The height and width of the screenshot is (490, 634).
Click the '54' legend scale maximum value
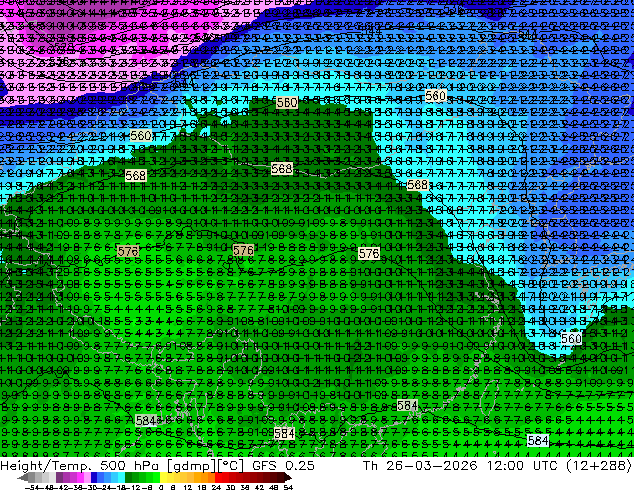pyautogui.click(x=288, y=487)
